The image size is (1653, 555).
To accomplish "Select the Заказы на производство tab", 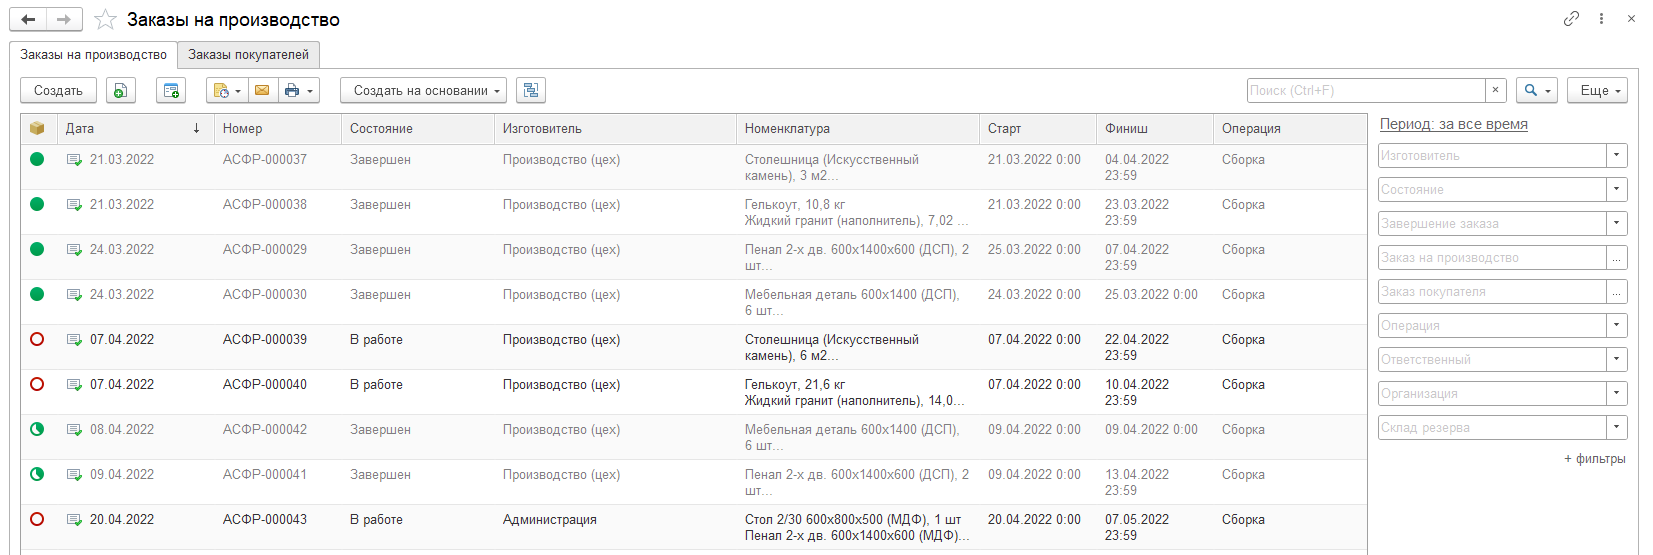I will pyautogui.click(x=94, y=55).
